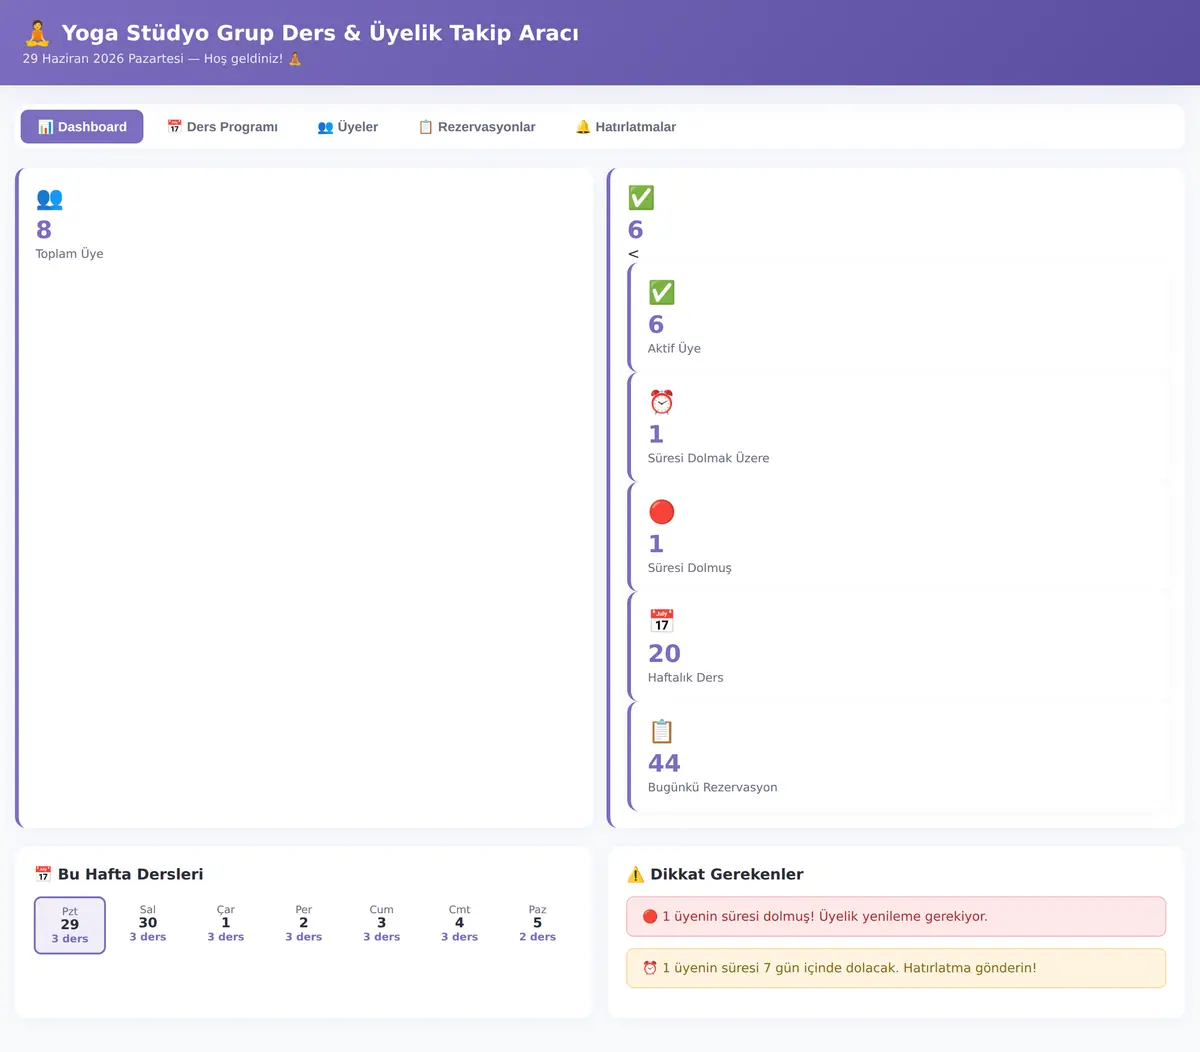Viewport: 1200px width, 1052px height.
Task: Choose the Per 2 day cell
Action: pos(304,924)
